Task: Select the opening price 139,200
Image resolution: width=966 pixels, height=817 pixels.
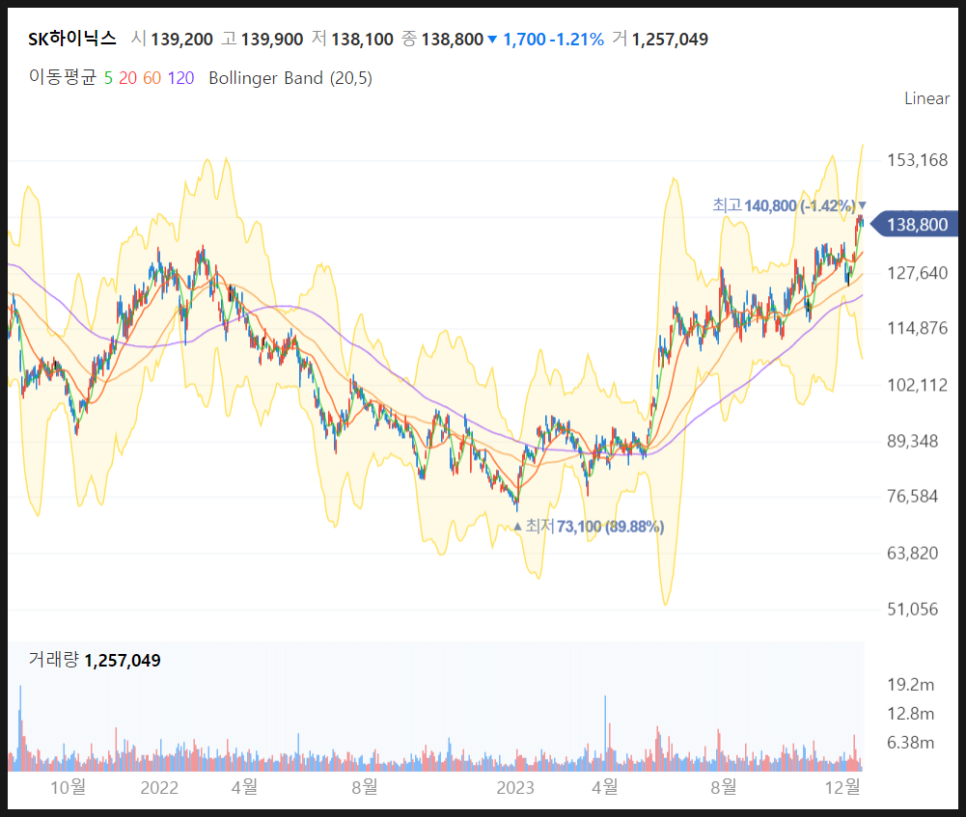Action: point(182,39)
